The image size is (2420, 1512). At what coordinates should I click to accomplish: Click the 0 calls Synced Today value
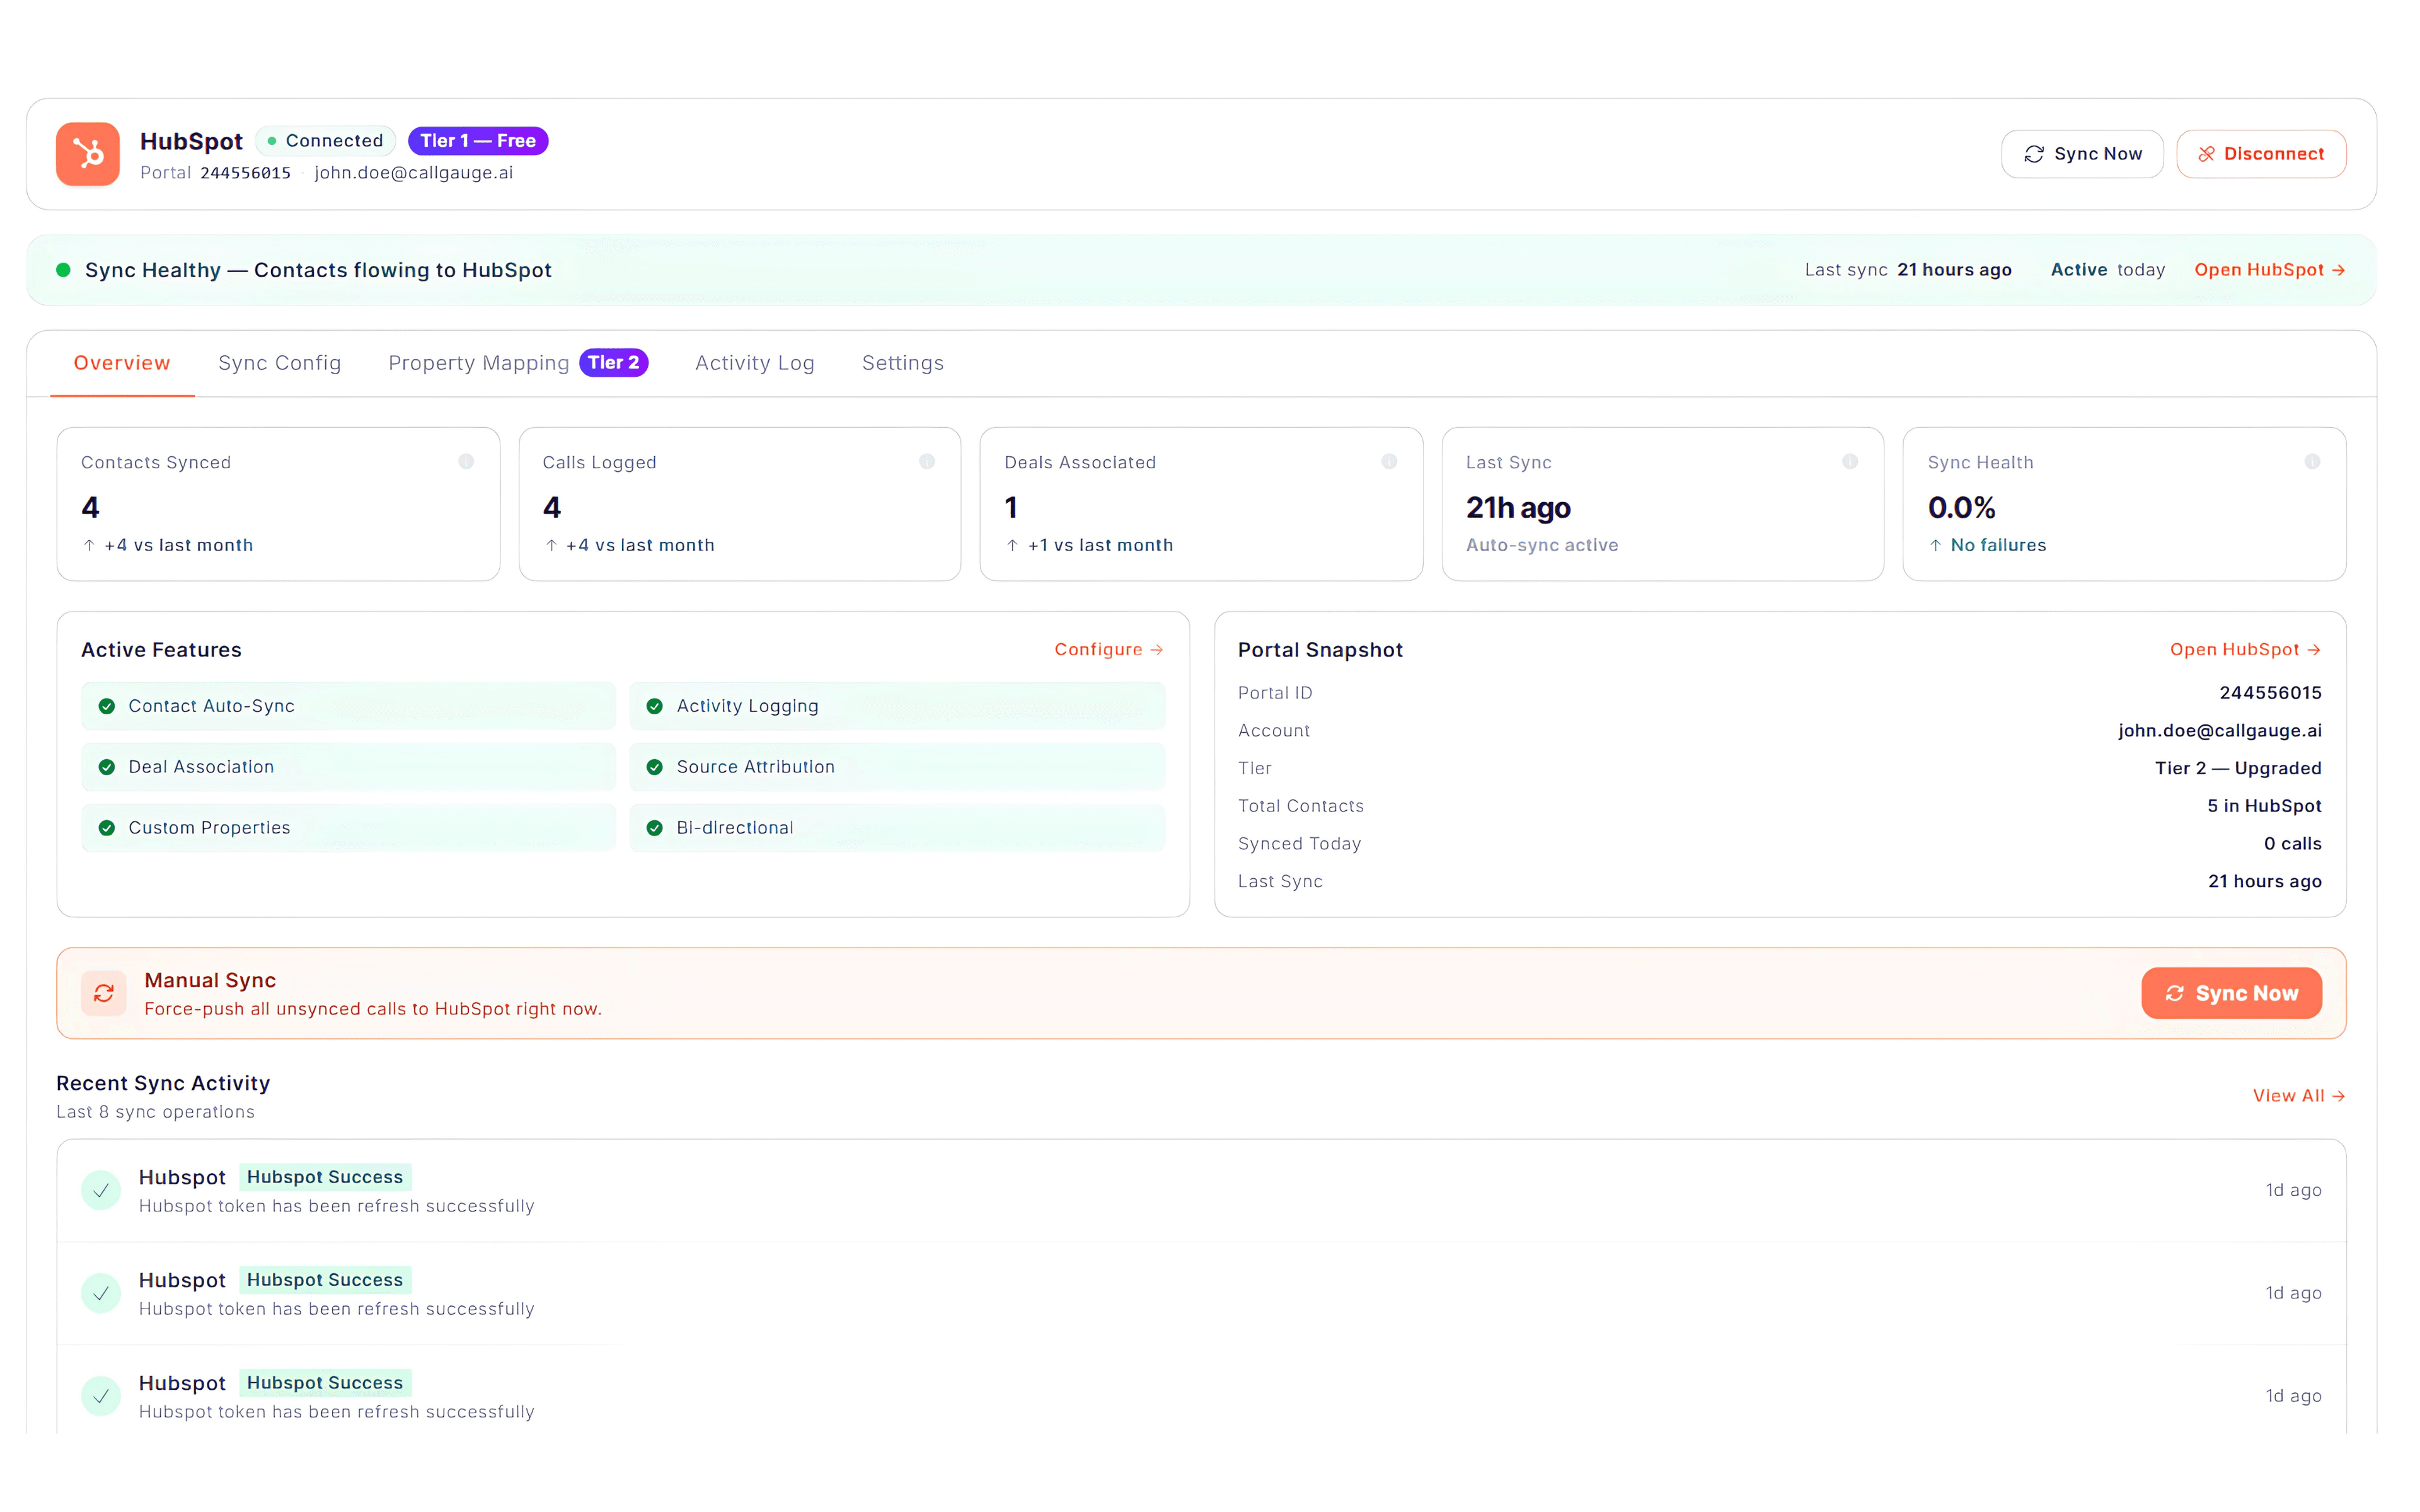2292,844
